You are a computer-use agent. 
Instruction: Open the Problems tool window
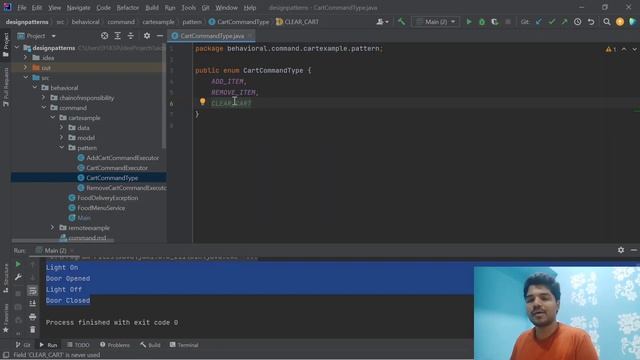tap(115, 345)
